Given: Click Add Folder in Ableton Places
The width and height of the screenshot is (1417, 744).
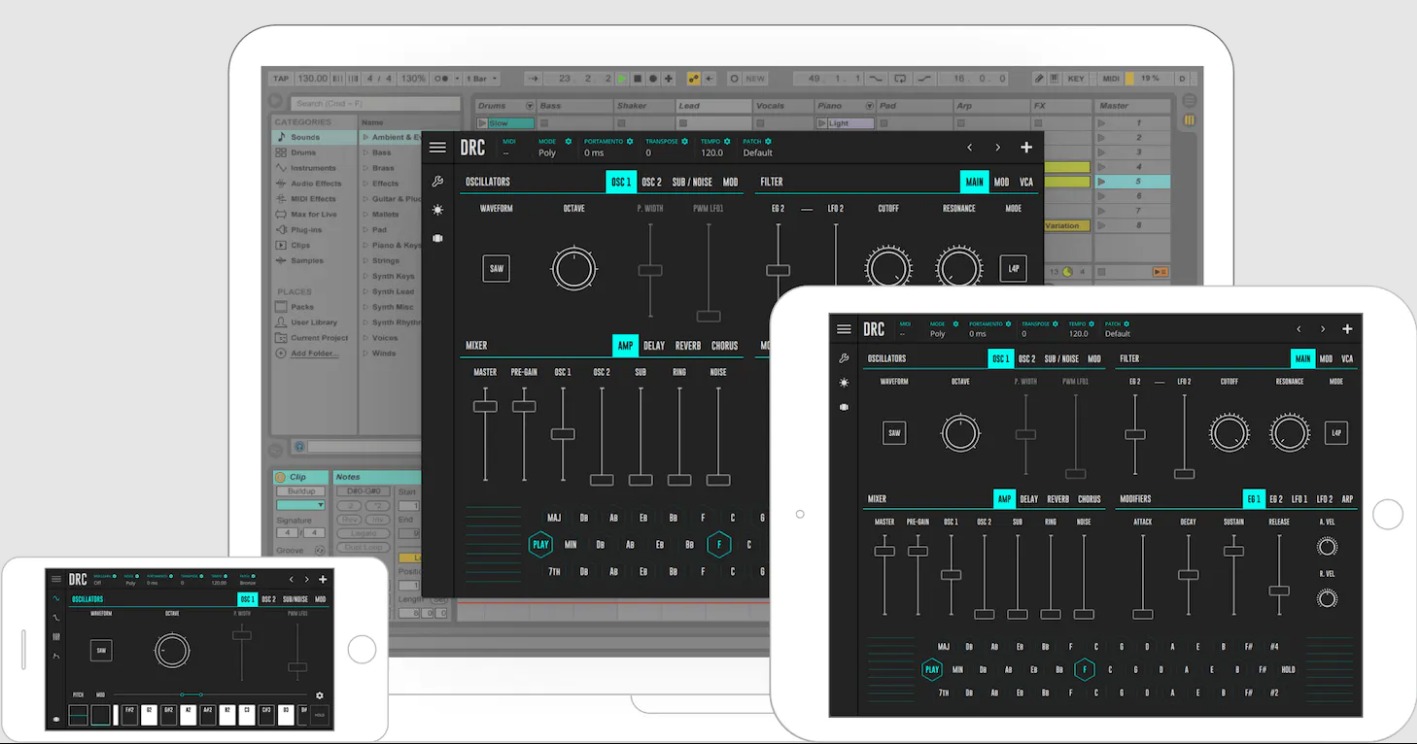Looking at the screenshot, I should click(x=314, y=353).
